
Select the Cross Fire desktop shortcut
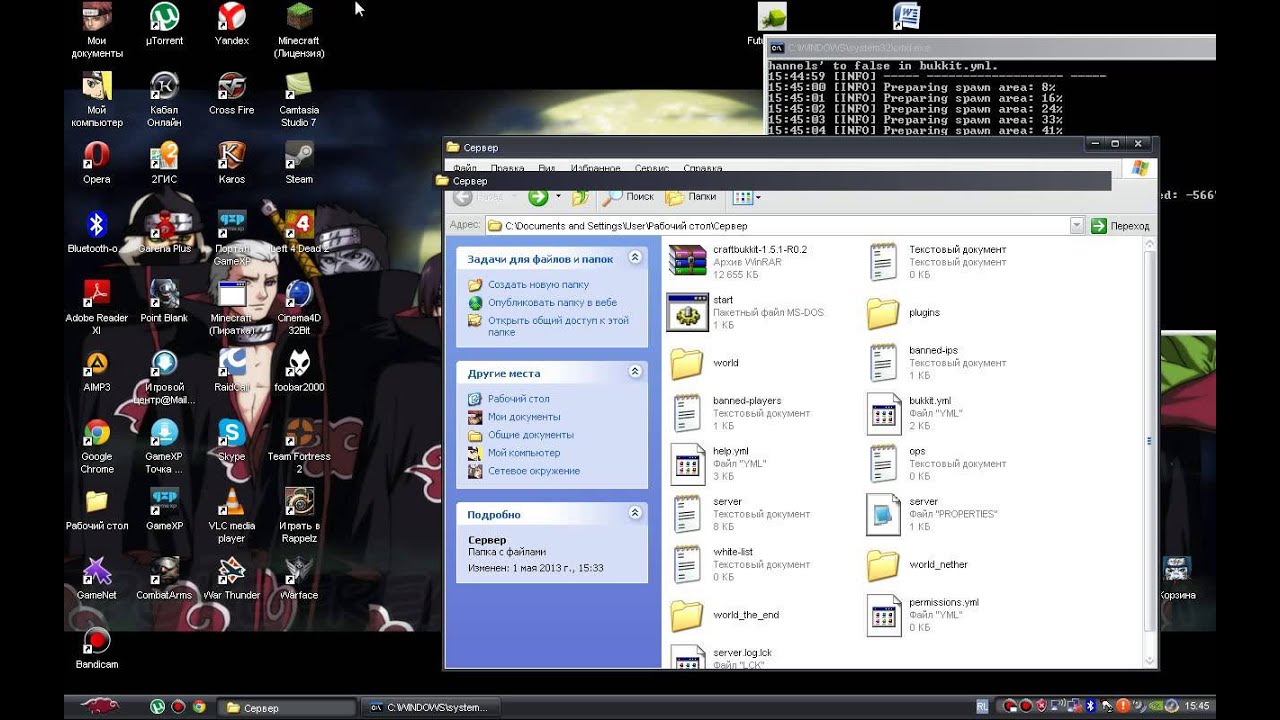pos(232,94)
